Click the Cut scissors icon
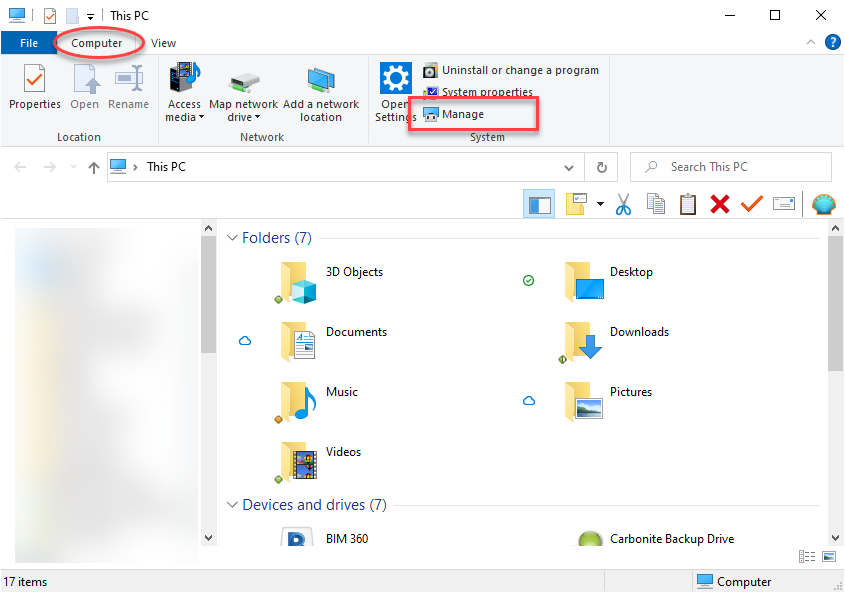Viewport: 845px width, 593px height. [x=624, y=204]
